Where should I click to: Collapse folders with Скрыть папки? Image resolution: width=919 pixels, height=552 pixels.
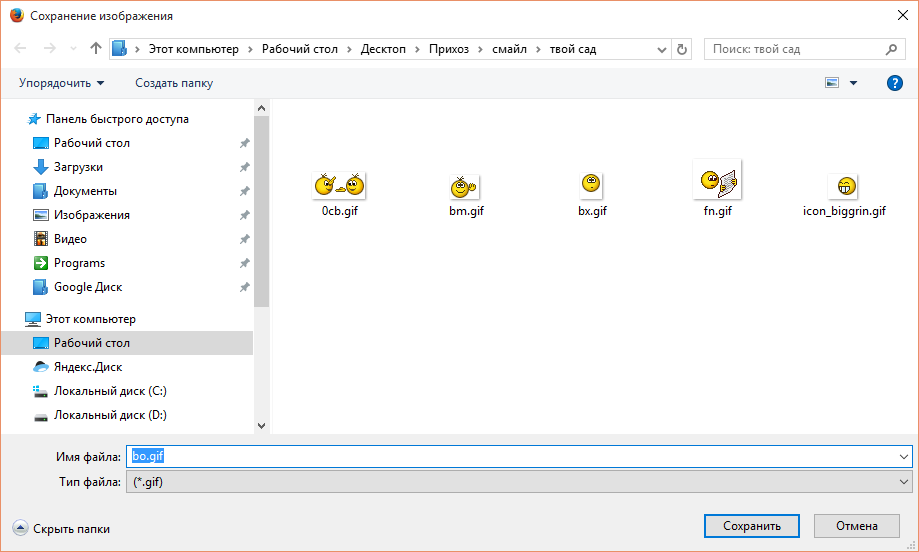[x=61, y=528]
